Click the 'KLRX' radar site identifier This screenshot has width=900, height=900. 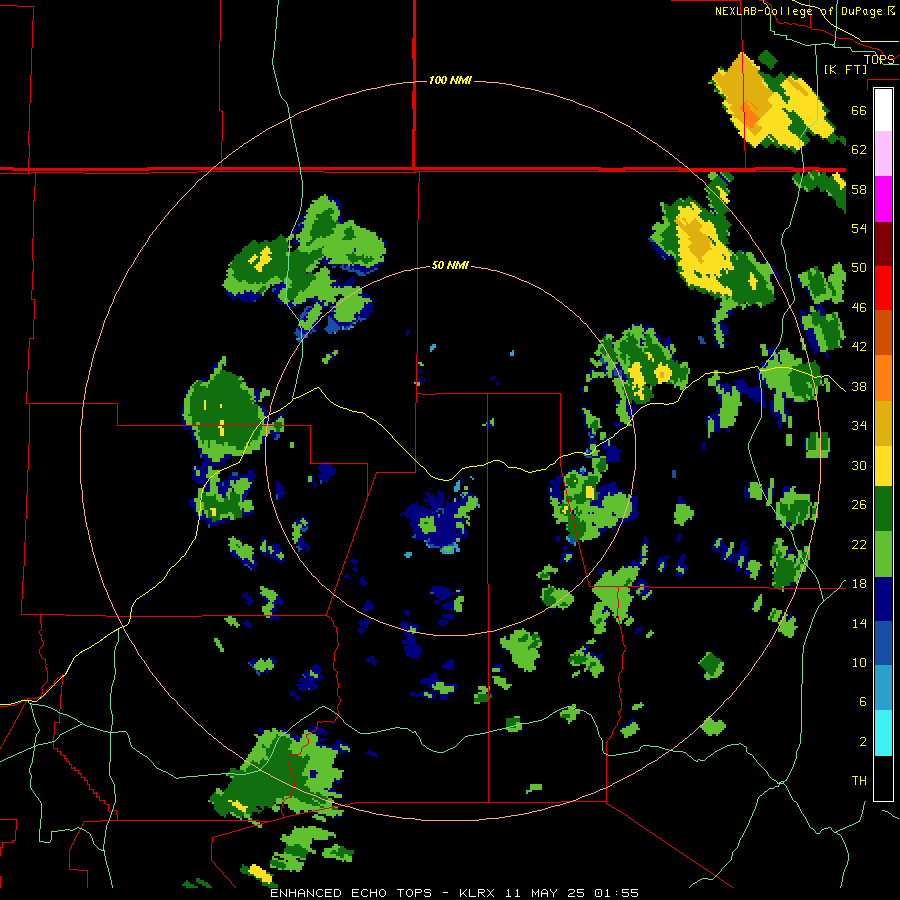coord(478,893)
